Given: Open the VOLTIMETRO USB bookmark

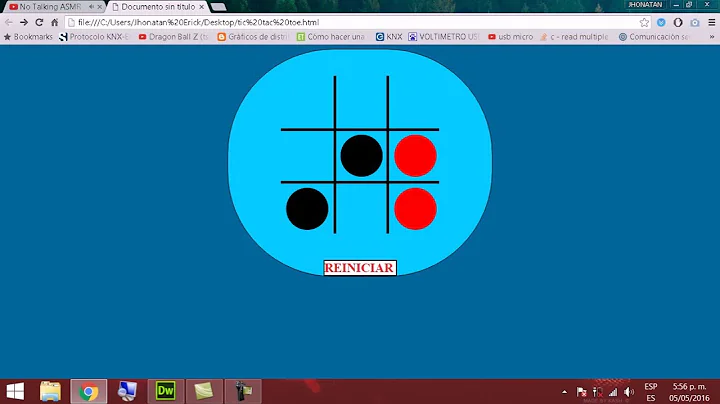Looking at the screenshot, I should point(444,37).
